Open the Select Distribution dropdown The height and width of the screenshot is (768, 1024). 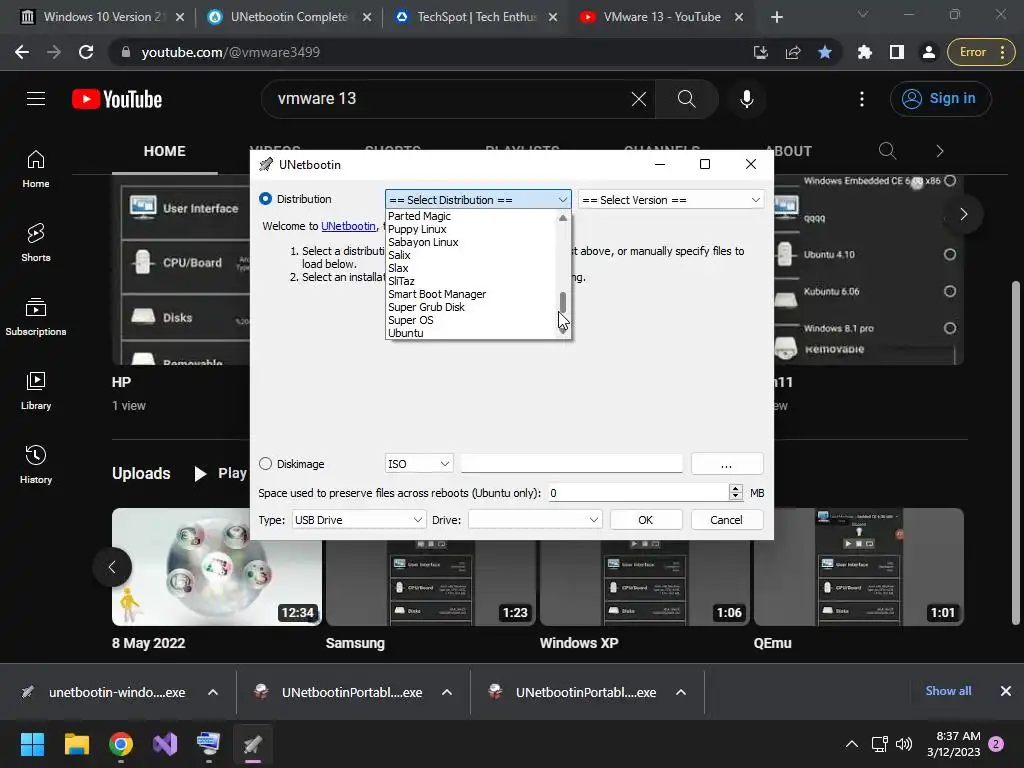pos(478,199)
